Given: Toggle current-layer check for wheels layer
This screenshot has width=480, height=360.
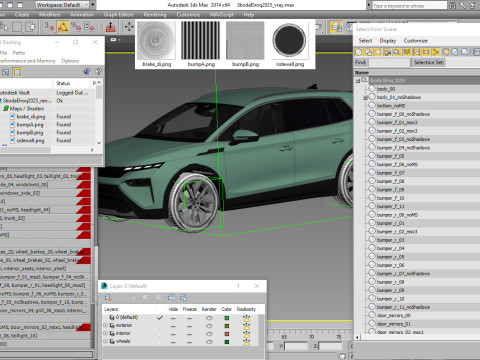Looking at the screenshot, I should click(160, 342).
